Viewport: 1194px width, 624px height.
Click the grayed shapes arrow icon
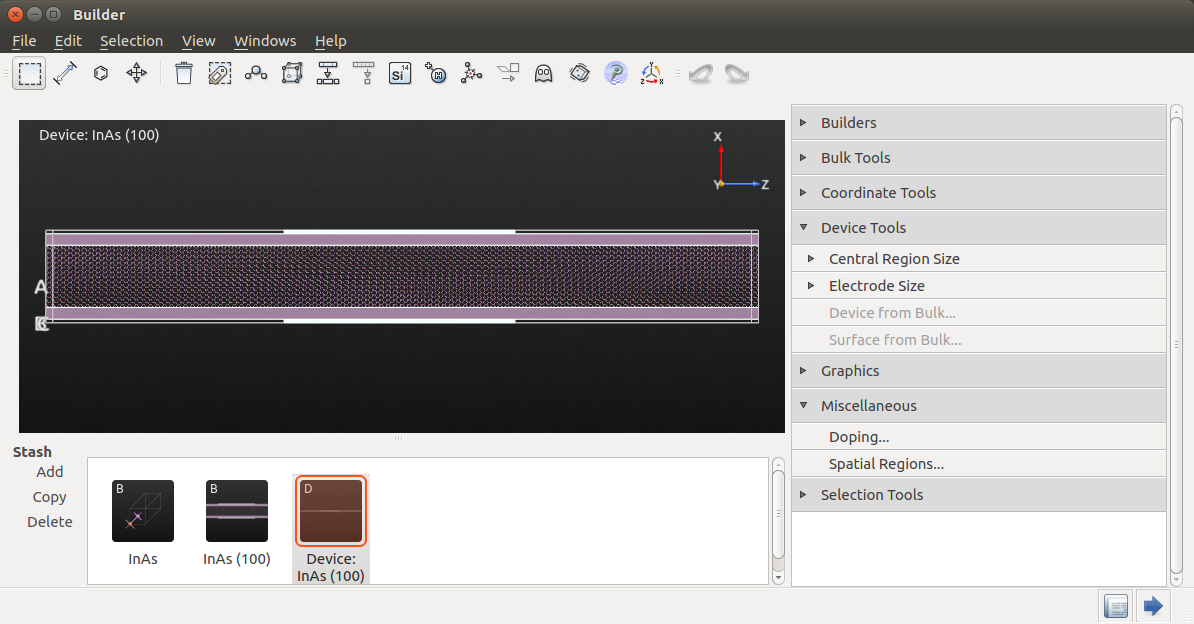508,73
